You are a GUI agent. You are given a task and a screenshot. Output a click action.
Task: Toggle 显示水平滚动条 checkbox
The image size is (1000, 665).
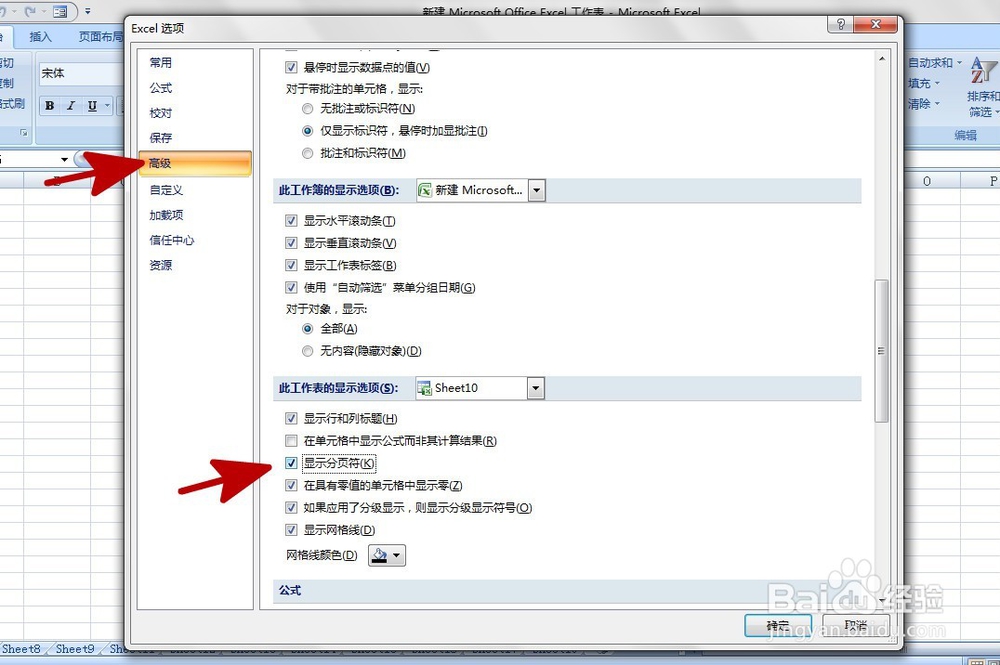(291, 221)
